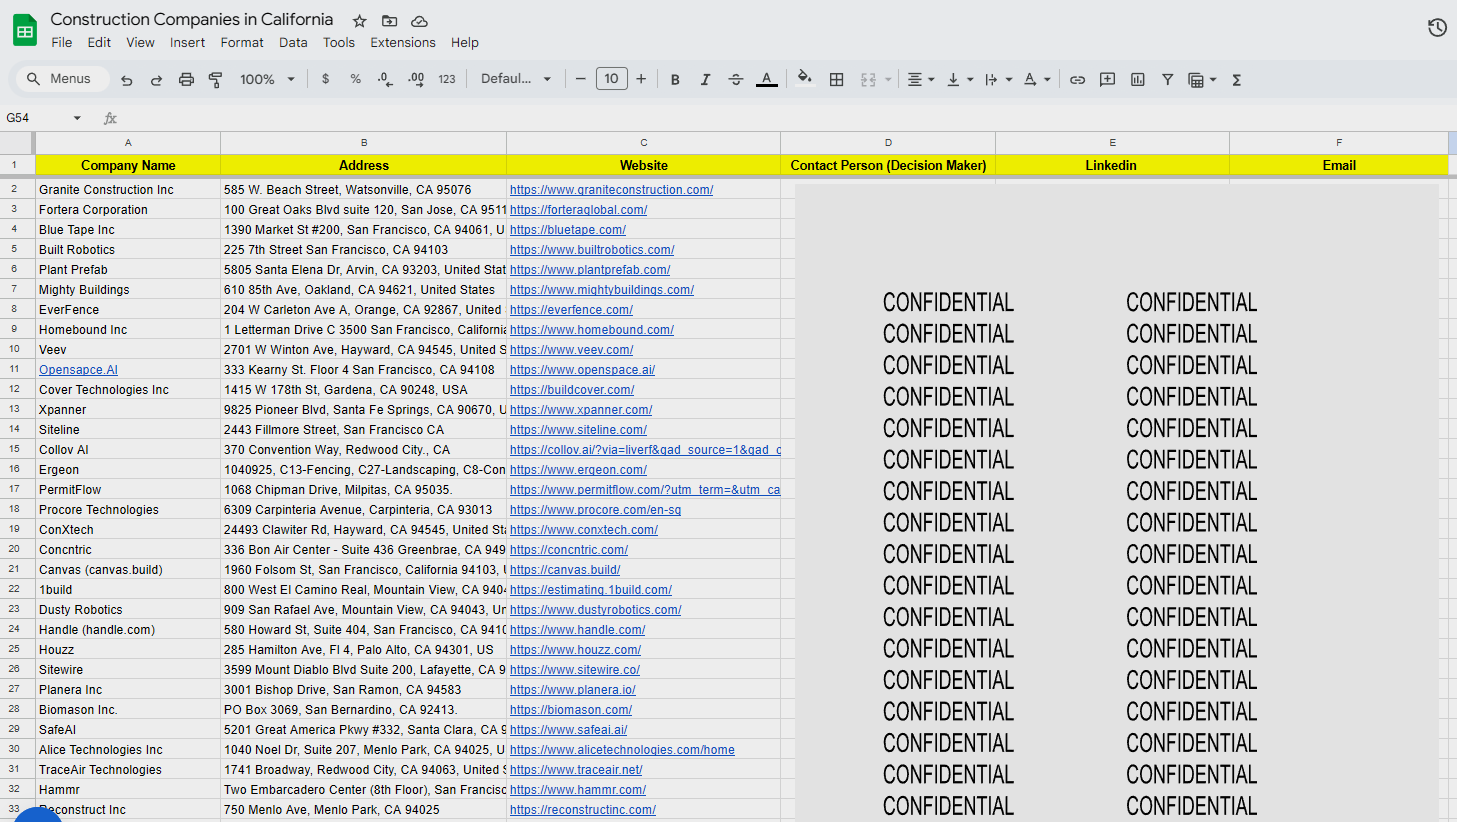This screenshot has width=1457, height=822.
Task: Select the 'Dusty Robotics' cell
Action: tap(128, 610)
